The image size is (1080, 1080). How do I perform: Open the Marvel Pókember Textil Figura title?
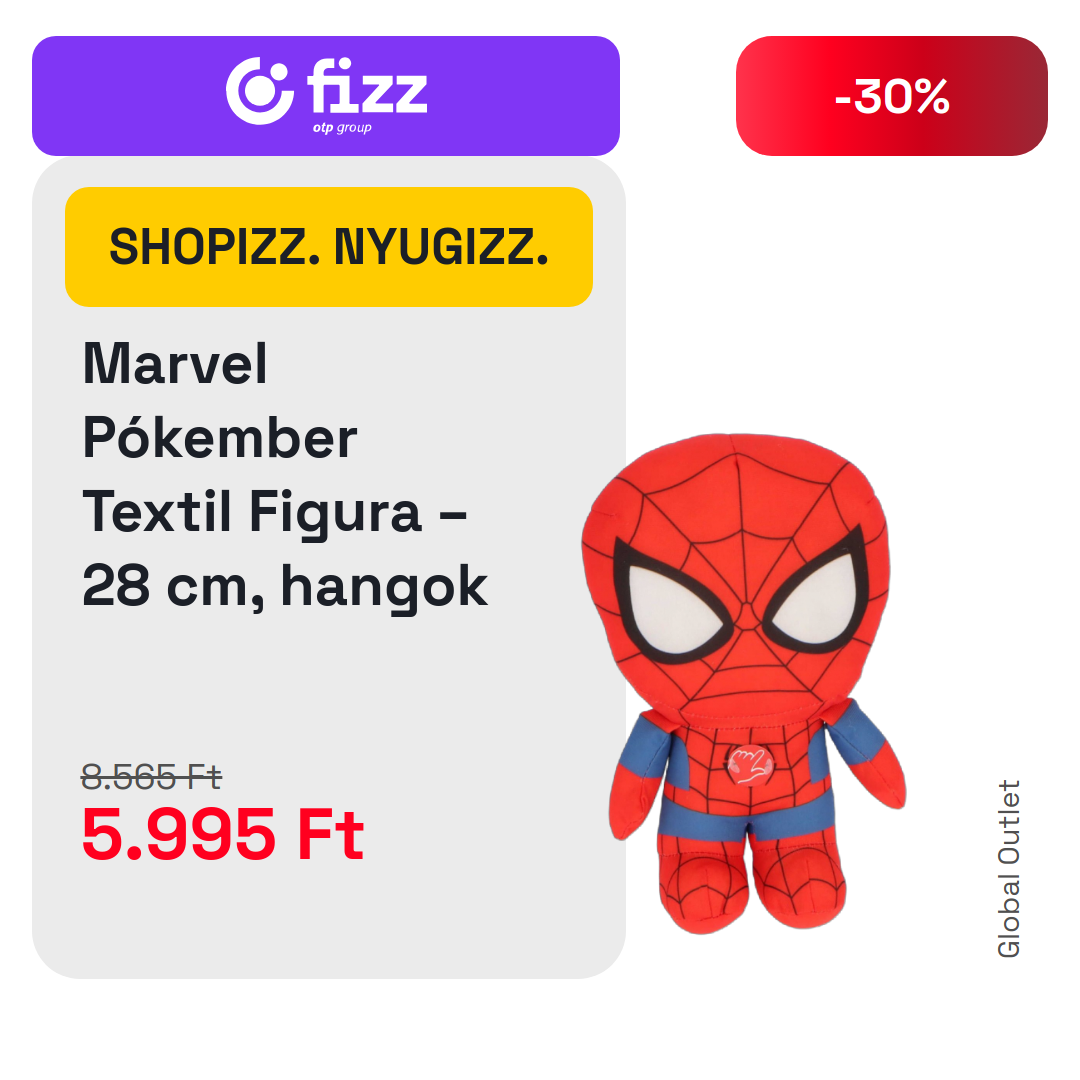tap(284, 475)
